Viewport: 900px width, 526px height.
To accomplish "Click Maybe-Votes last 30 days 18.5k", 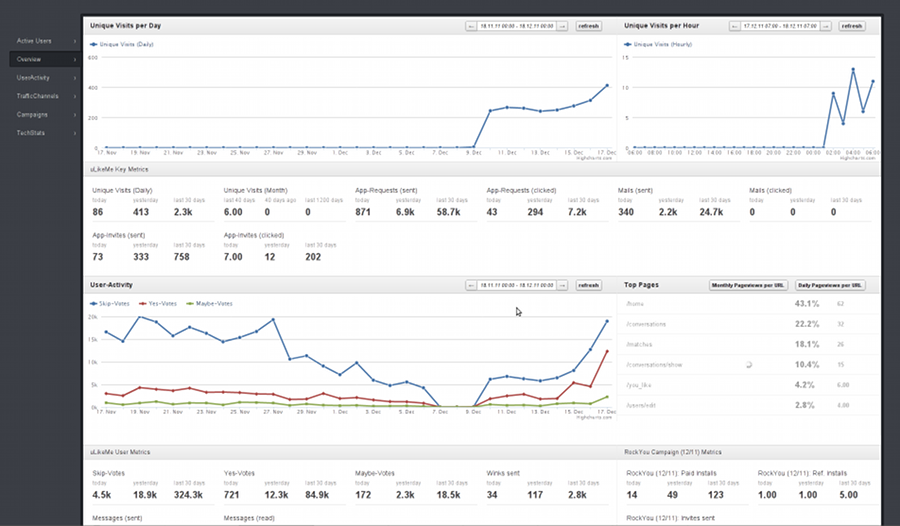I will [x=448, y=494].
